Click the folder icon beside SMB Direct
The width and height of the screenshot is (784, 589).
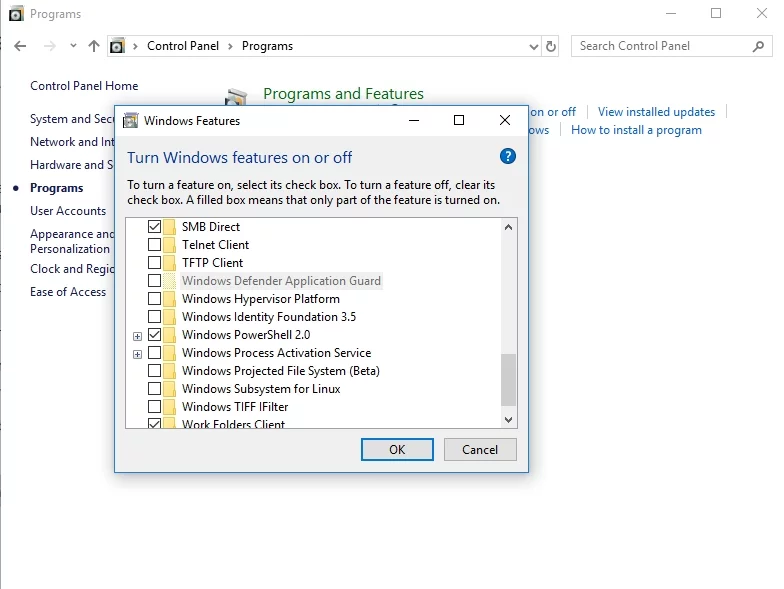170,227
